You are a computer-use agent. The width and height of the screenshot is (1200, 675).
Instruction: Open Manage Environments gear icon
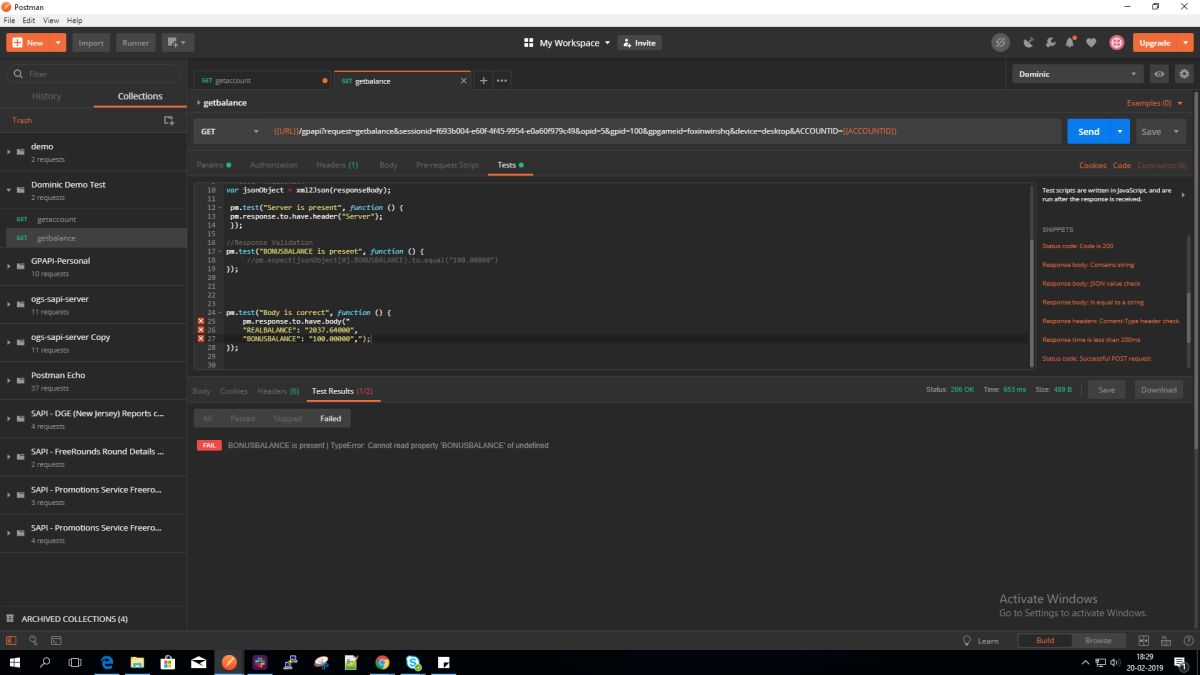click(1184, 74)
